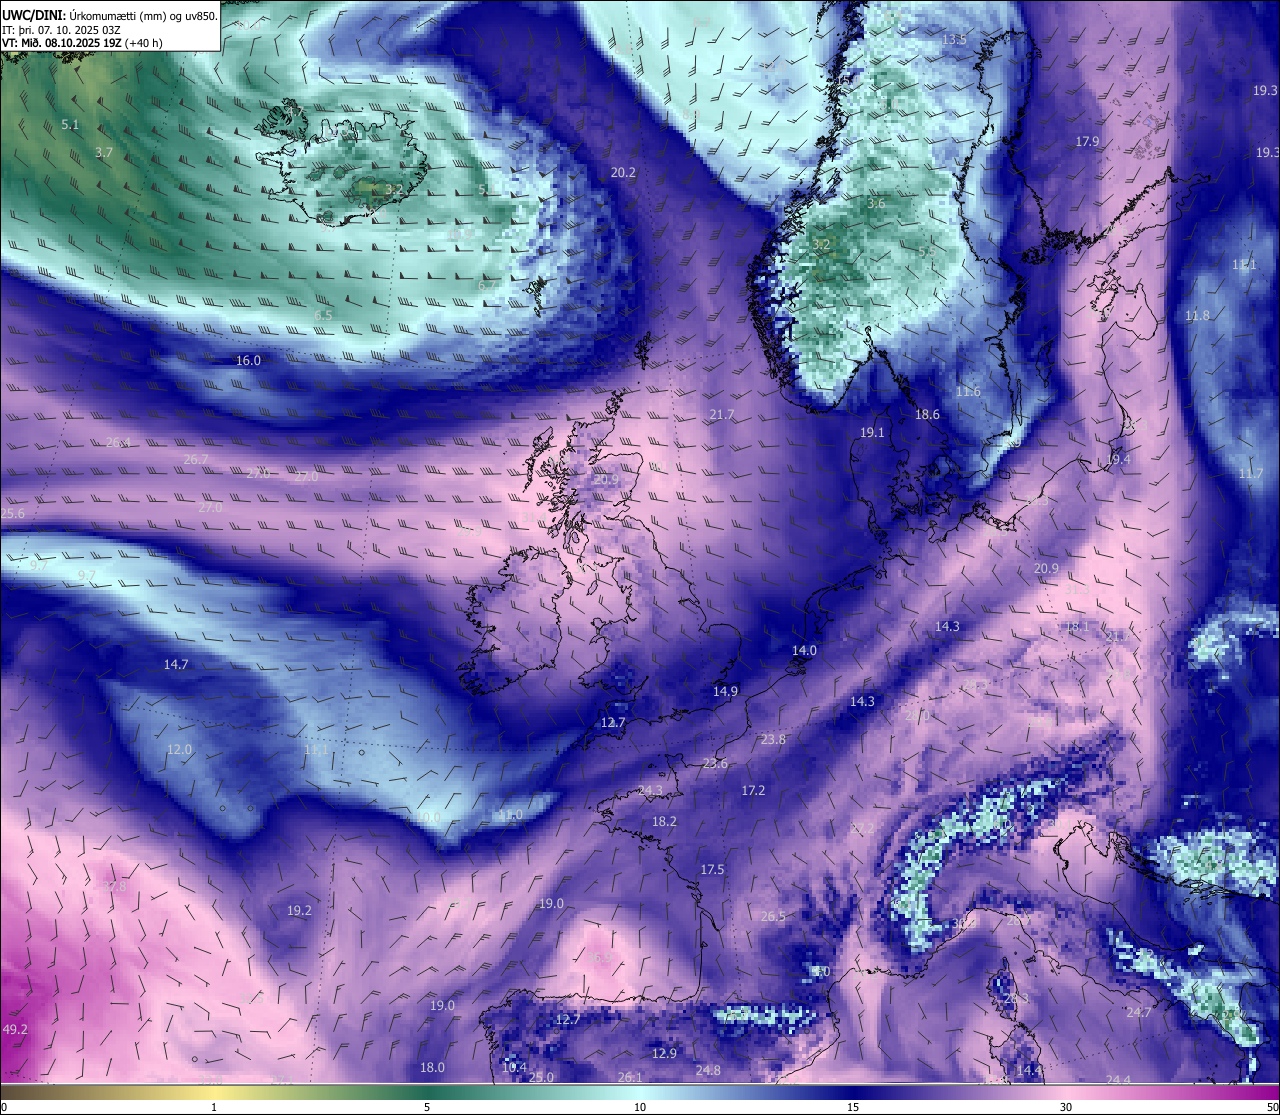Click the 19.2 value on the map
The height and width of the screenshot is (1115, 1280).
(299, 910)
